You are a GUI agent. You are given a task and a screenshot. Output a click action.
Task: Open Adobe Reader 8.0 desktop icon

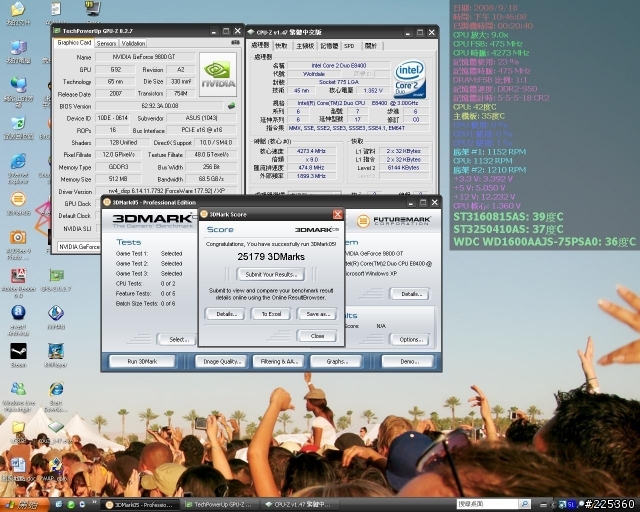(18, 276)
